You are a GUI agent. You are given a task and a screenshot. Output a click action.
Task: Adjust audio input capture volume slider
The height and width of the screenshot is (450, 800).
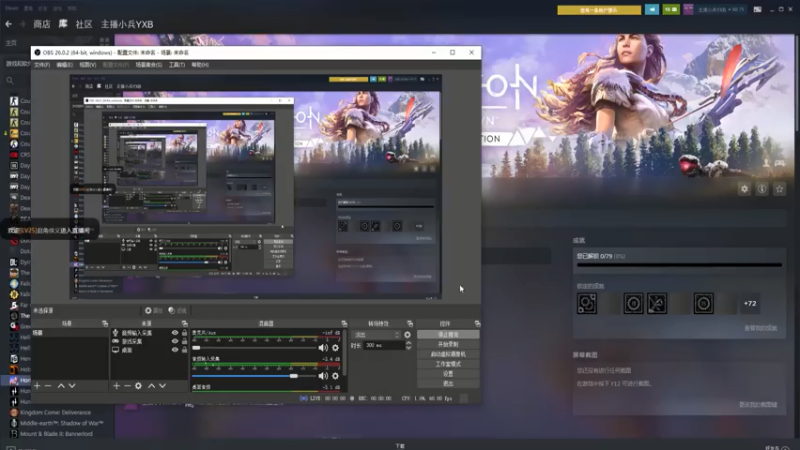(254, 376)
